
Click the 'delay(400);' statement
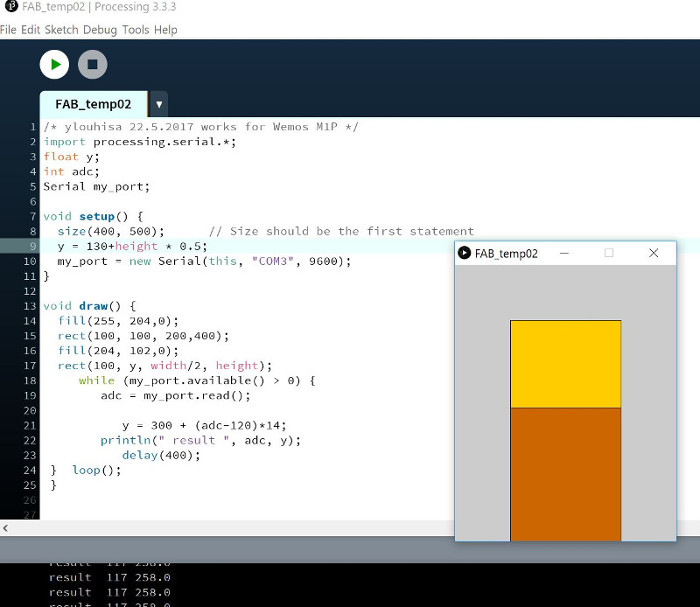(x=161, y=455)
